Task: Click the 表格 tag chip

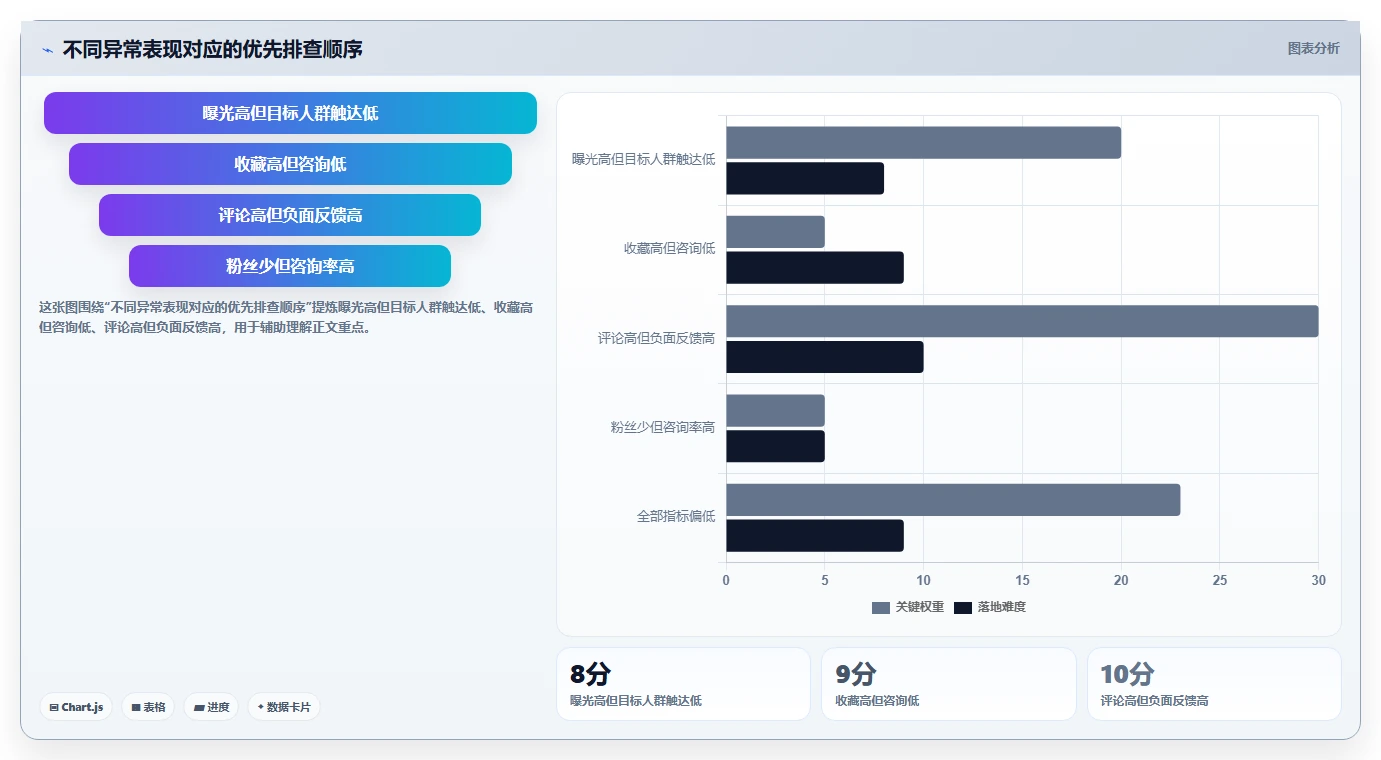Action: click(x=148, y=707)
